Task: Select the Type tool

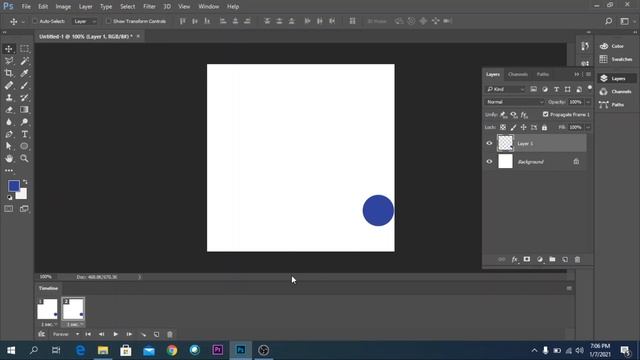Action: point(24,134)
